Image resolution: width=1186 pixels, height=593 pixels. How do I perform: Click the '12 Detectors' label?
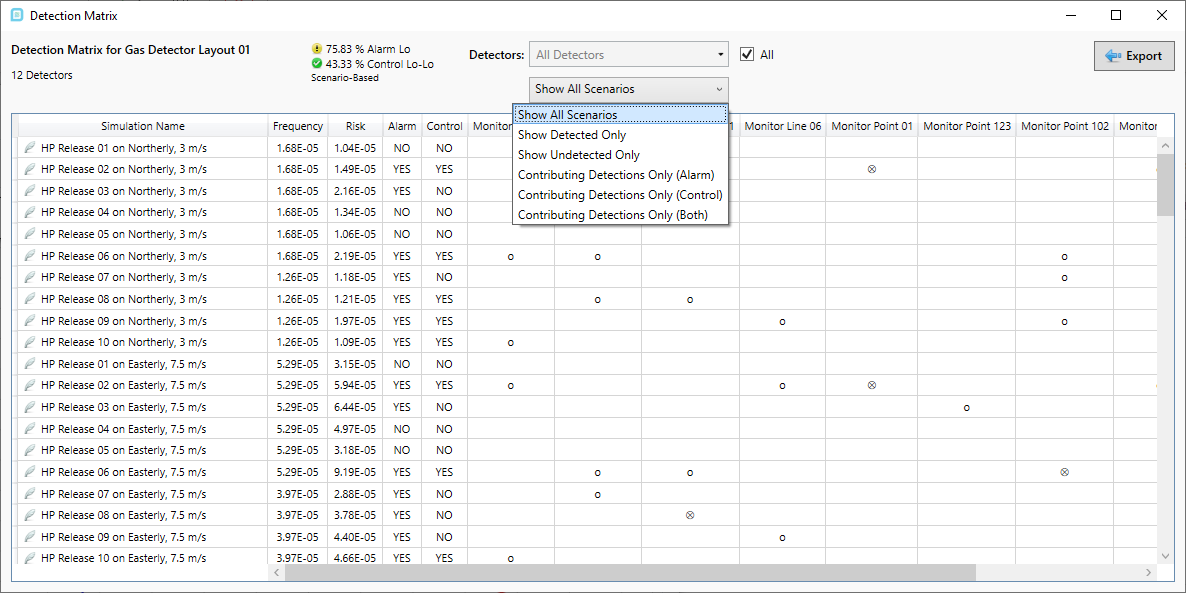coord(42,75)
